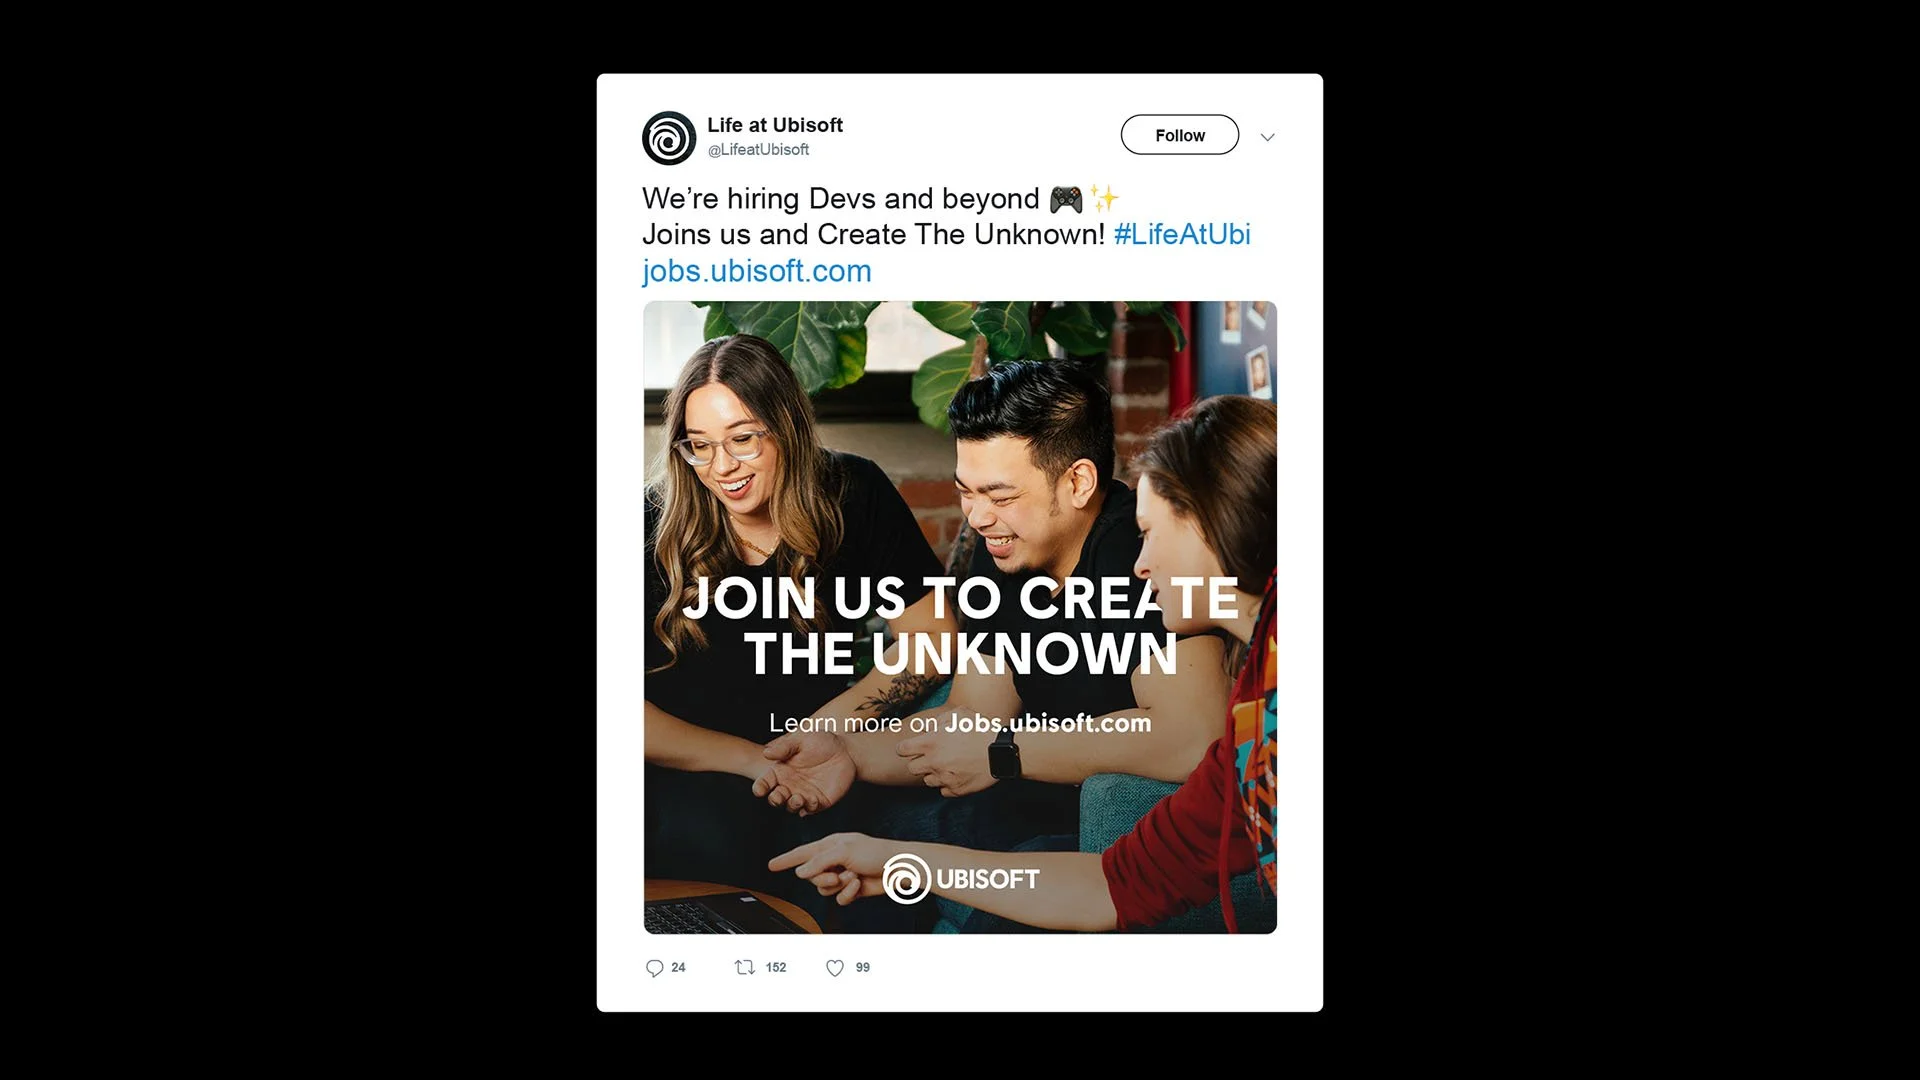The width and height of the screenshot is (1920, 1080).
Task: Click the 99 likes count
Action: [863, 967]
